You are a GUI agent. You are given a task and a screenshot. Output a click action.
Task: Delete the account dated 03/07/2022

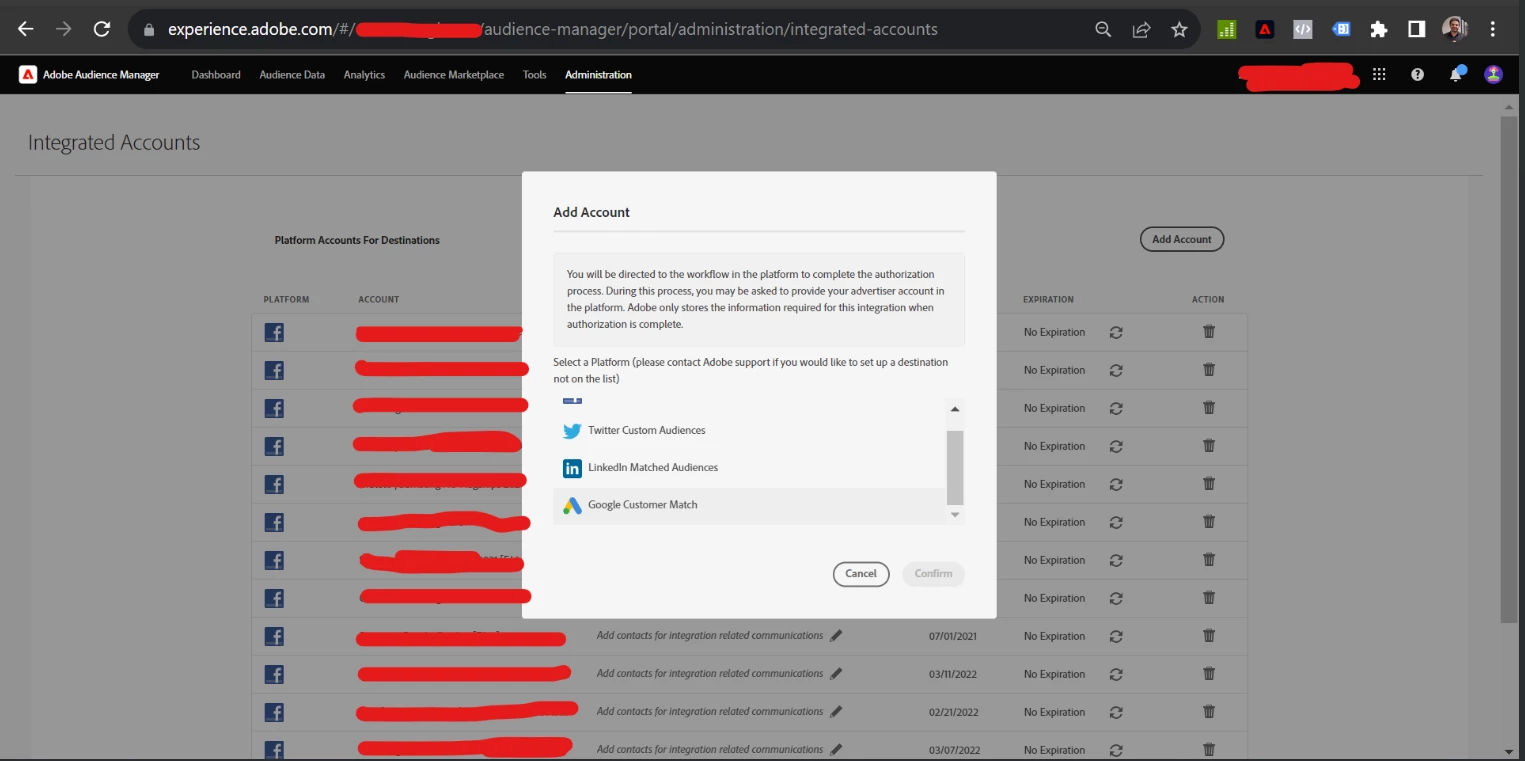tap(1209, 749)
